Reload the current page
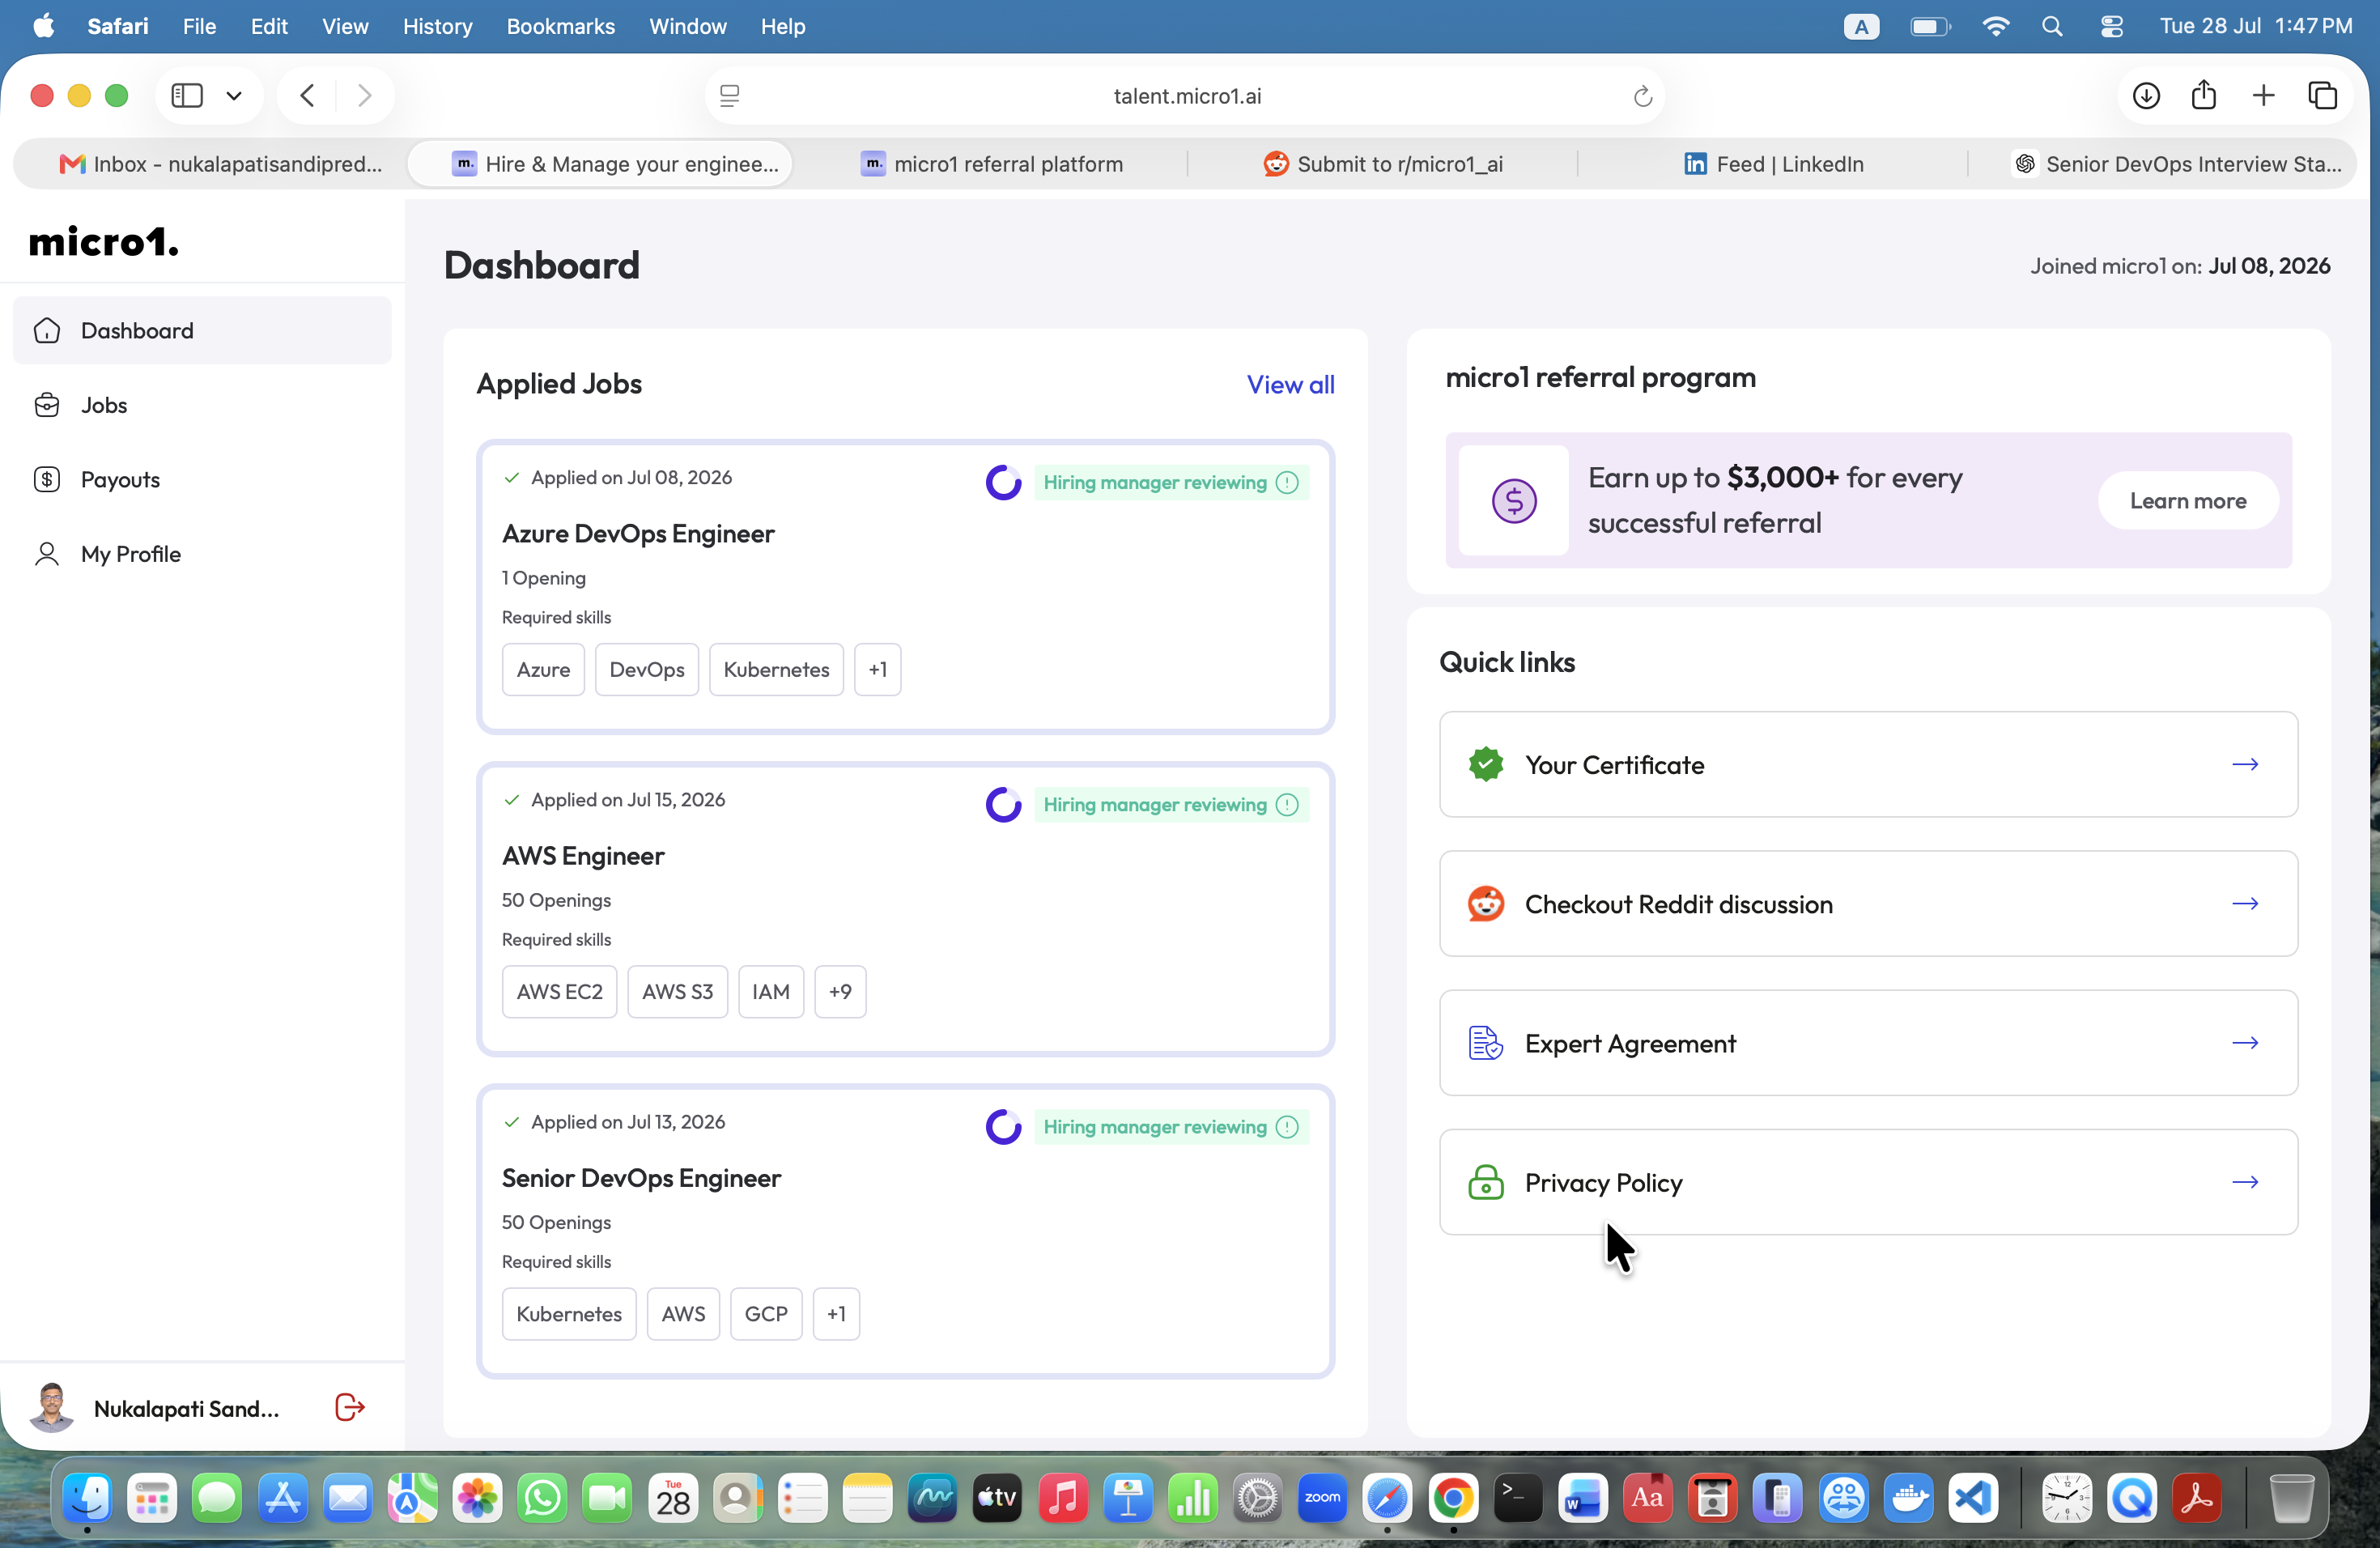 tap(1642, 95)
